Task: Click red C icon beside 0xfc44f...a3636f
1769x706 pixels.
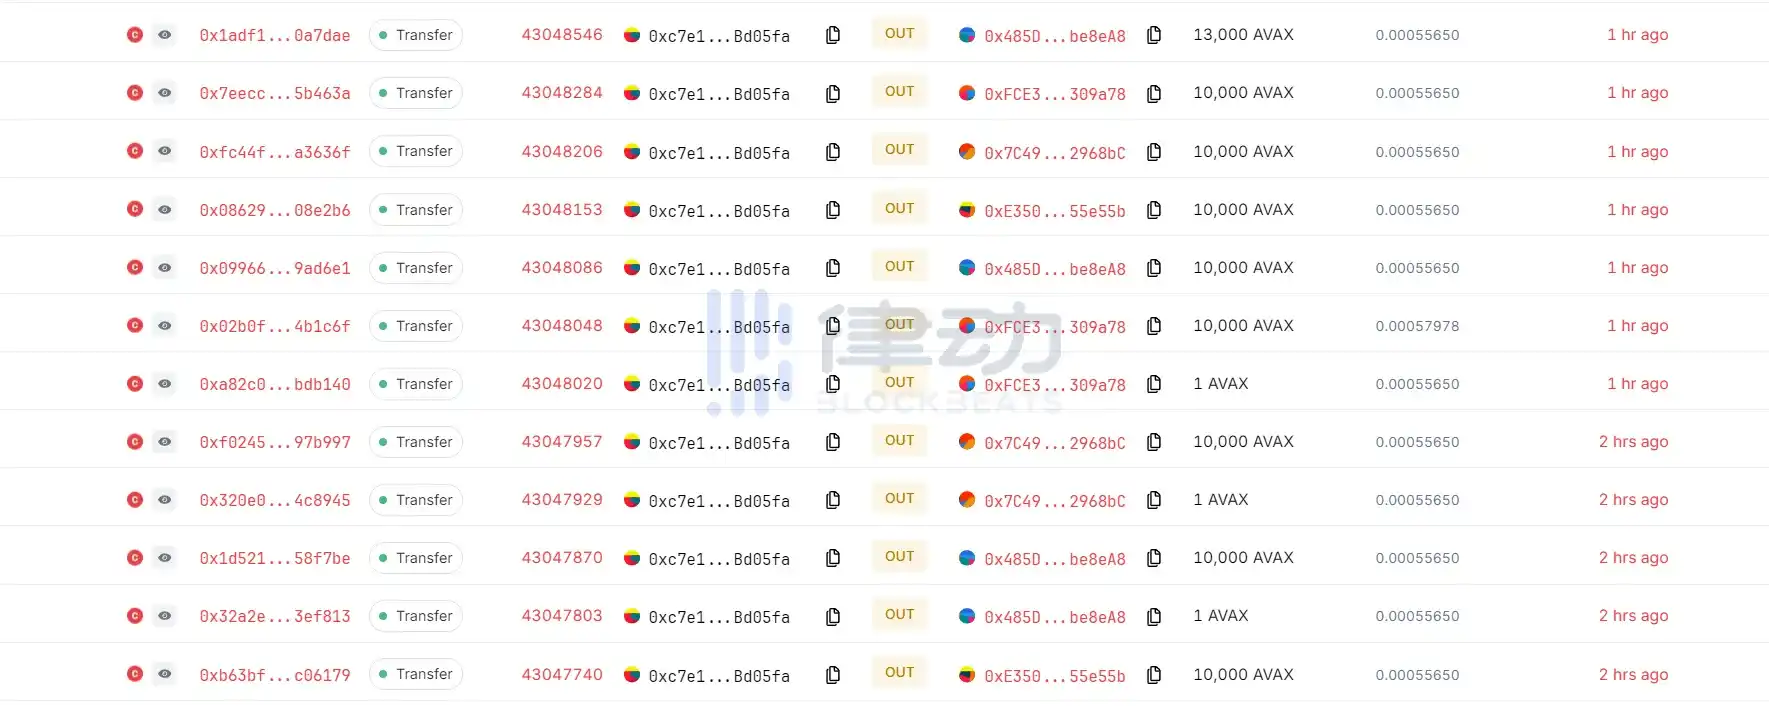Action: (x=135, y=151)
